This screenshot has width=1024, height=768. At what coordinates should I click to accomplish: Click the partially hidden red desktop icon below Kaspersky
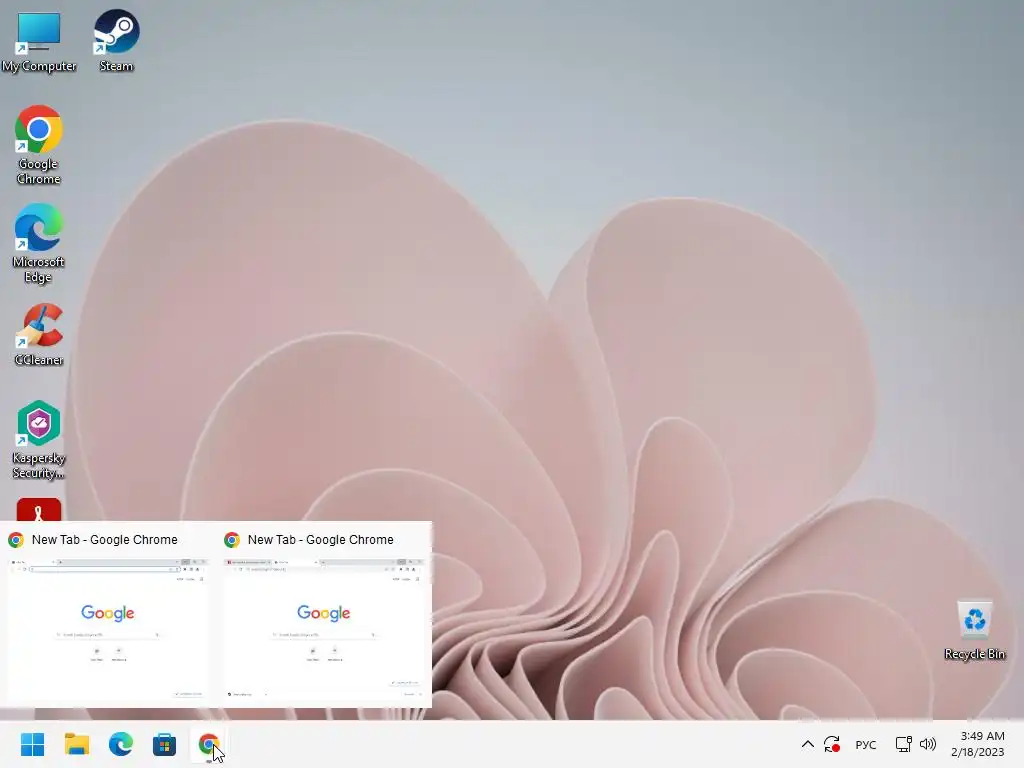[x=39, y=509]
